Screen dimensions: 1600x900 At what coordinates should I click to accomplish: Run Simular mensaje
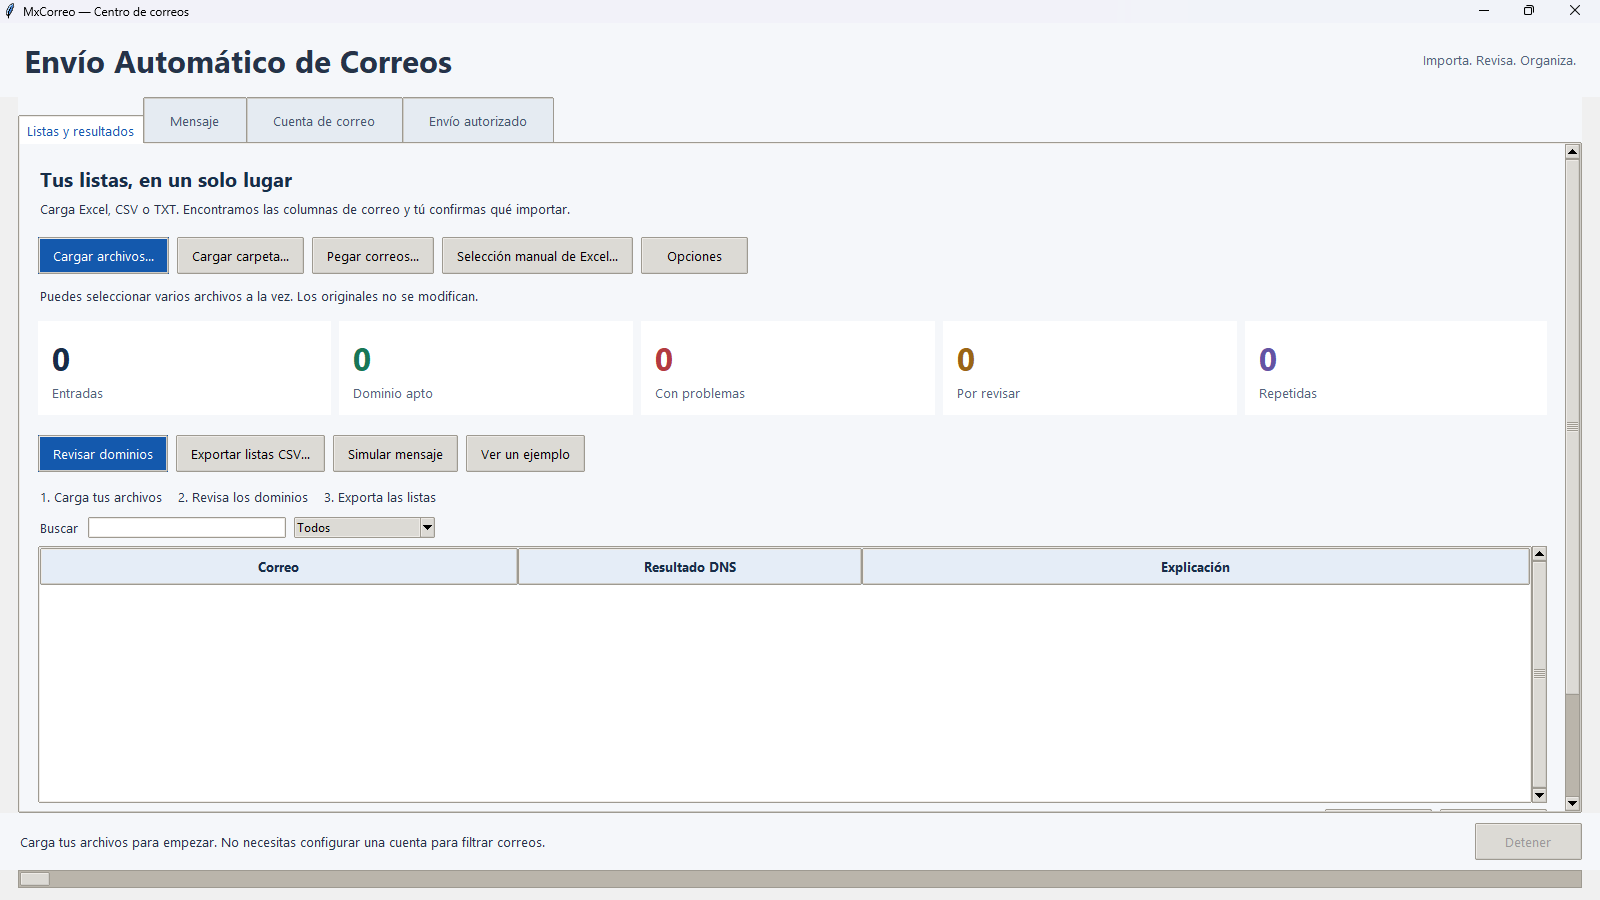click(x=395, y=454)
